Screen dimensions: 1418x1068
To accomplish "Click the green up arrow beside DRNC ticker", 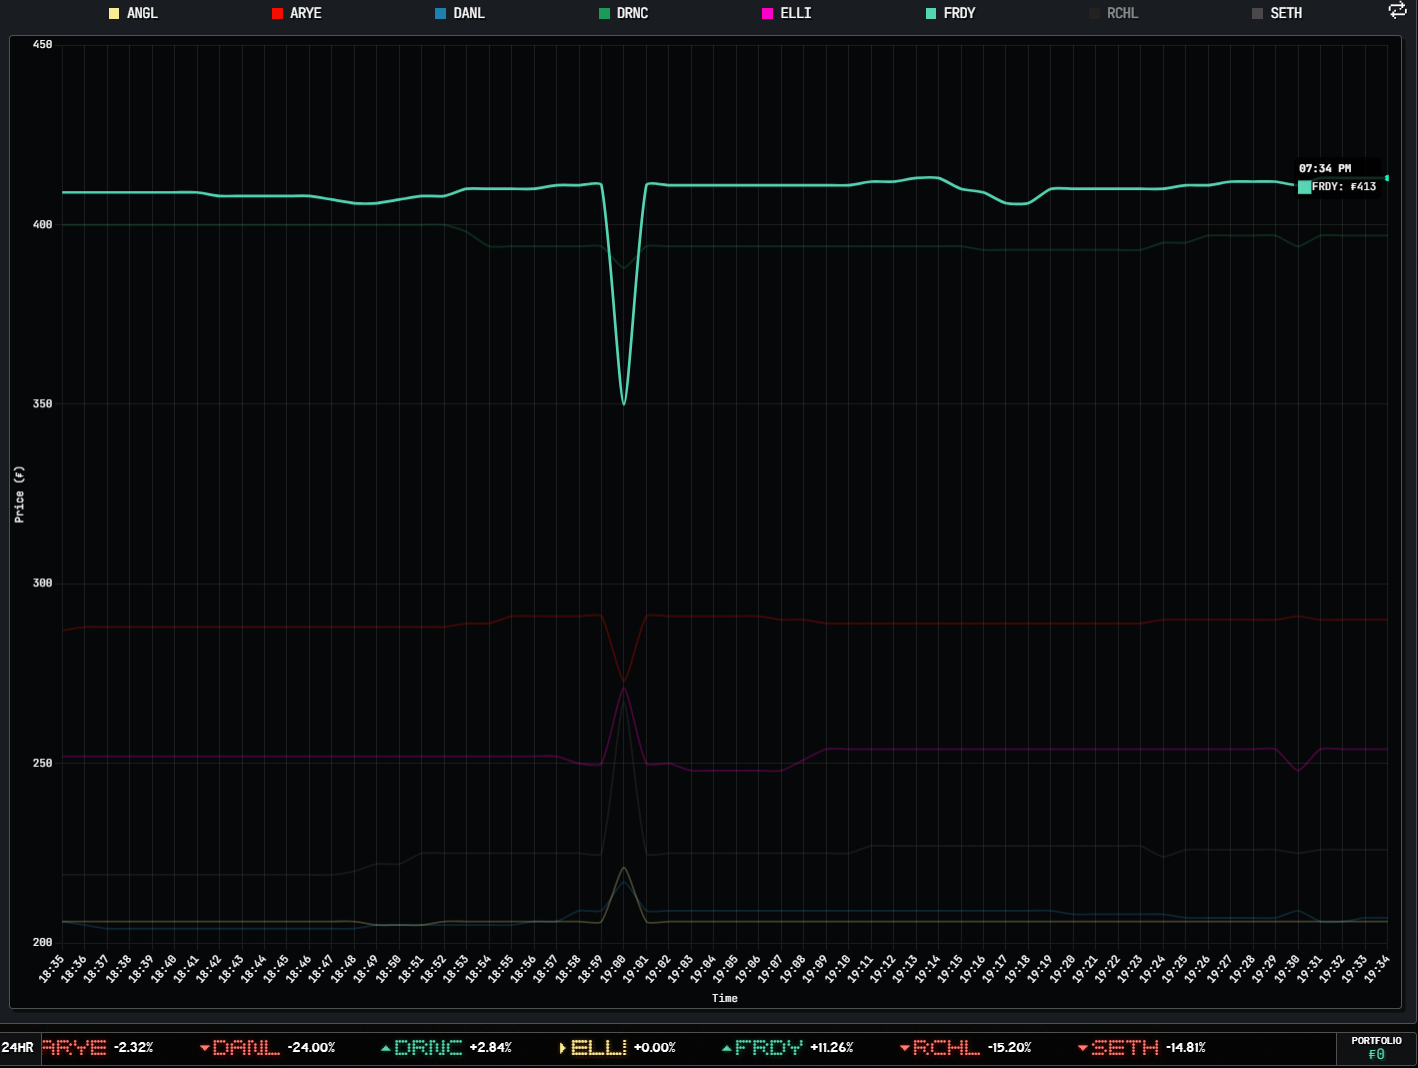I will click(x=386, y=1048).
